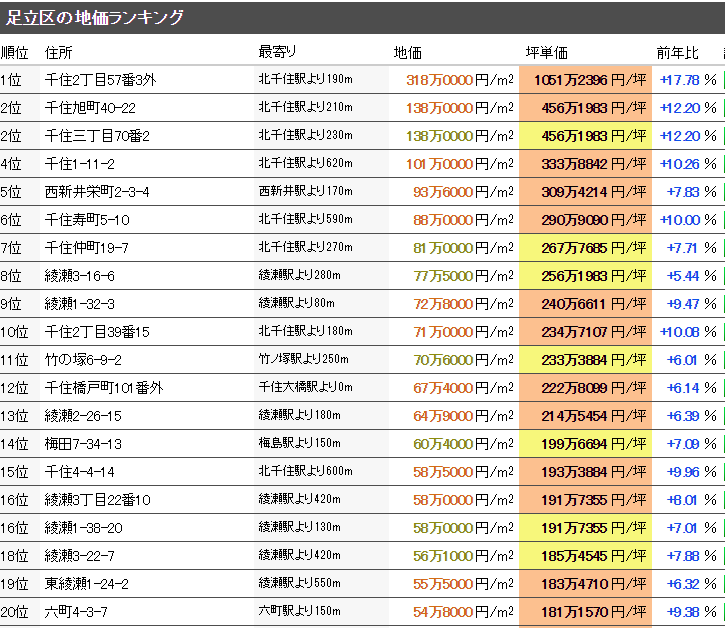The image size is (725, 628).
Task: Click the 最寄り column header
Action: [277, 52]
